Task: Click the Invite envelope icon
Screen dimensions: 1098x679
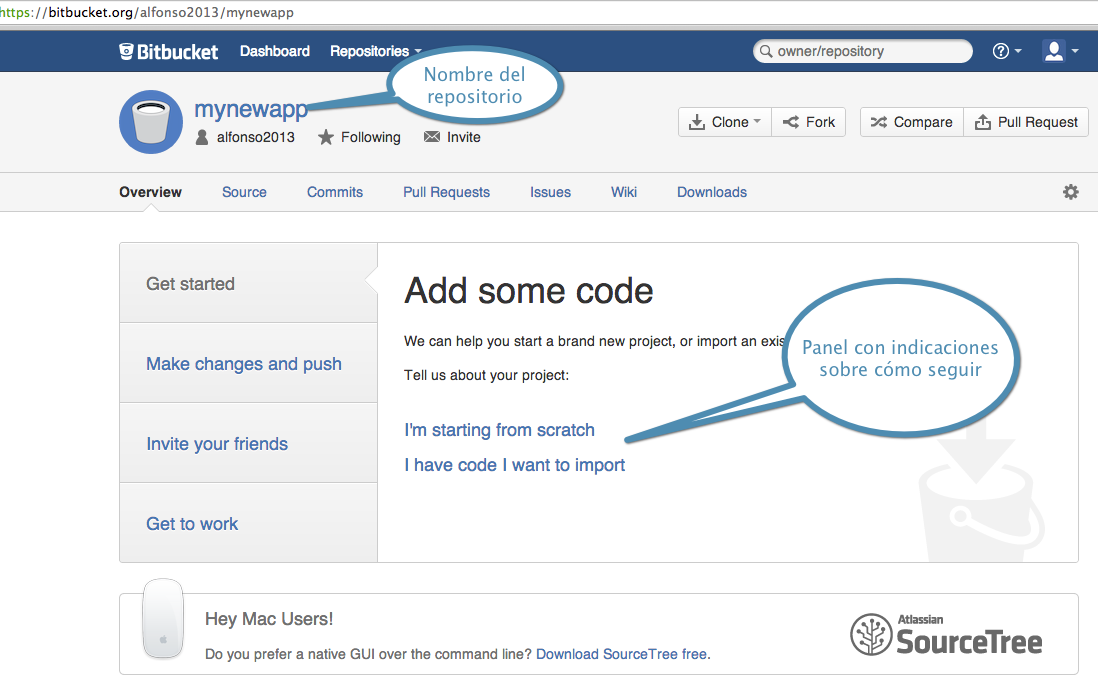Action: coord(432,137)
